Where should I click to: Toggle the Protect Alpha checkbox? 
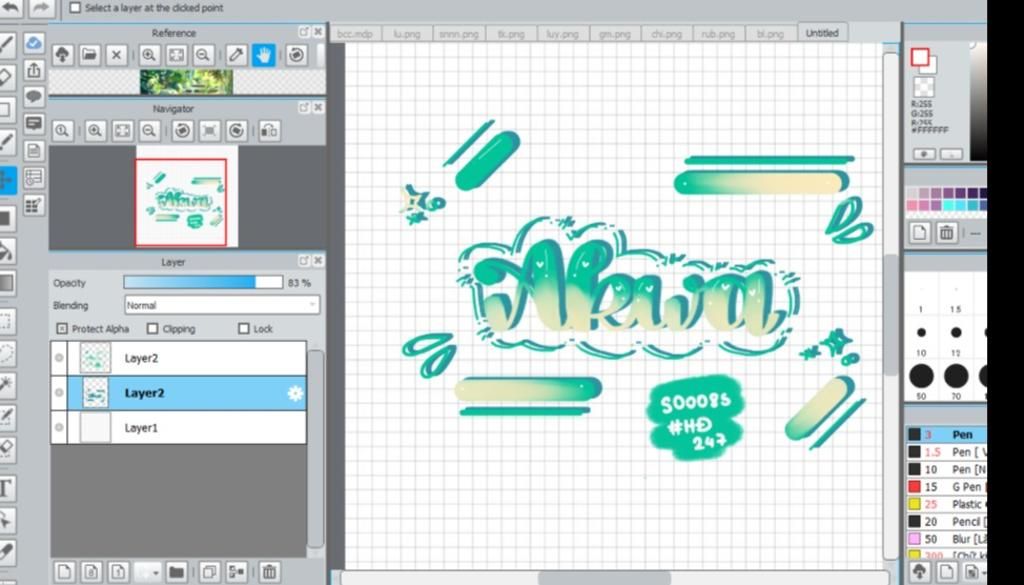[62, 328]
